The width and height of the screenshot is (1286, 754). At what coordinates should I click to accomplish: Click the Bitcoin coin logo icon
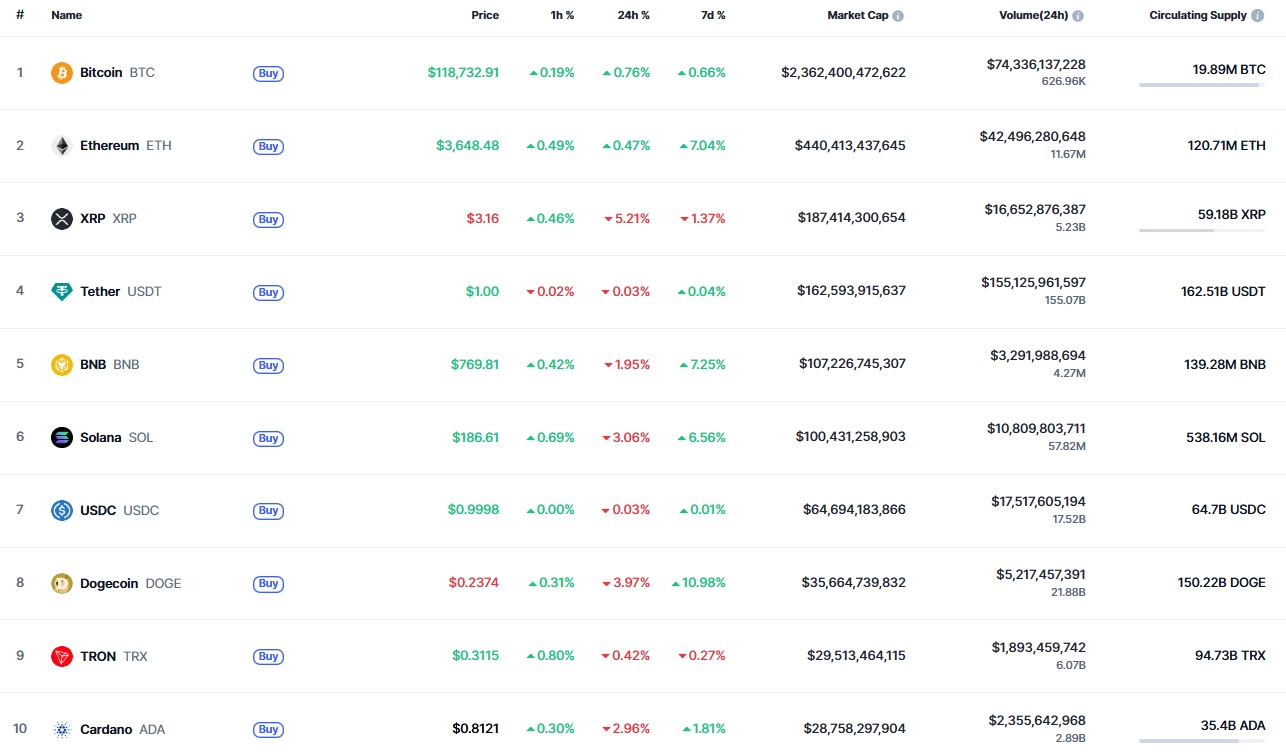(62, 73)
